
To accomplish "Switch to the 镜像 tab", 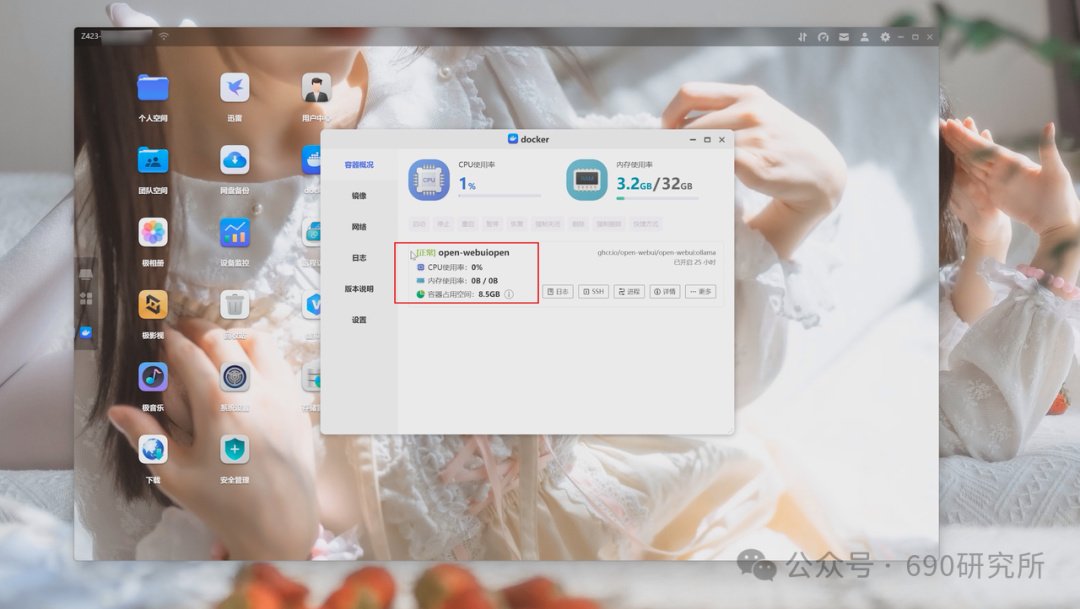I will coord(359,196).
